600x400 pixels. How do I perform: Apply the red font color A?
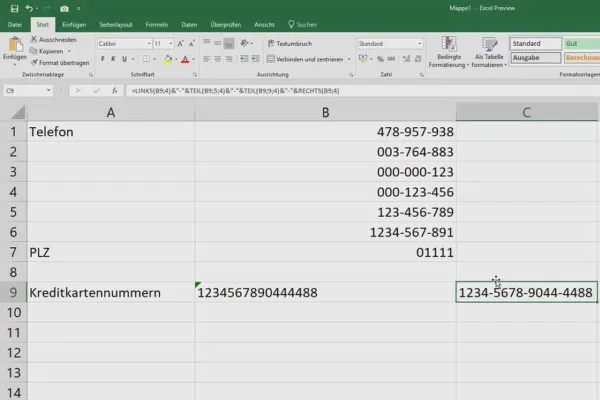coord(185,59)
